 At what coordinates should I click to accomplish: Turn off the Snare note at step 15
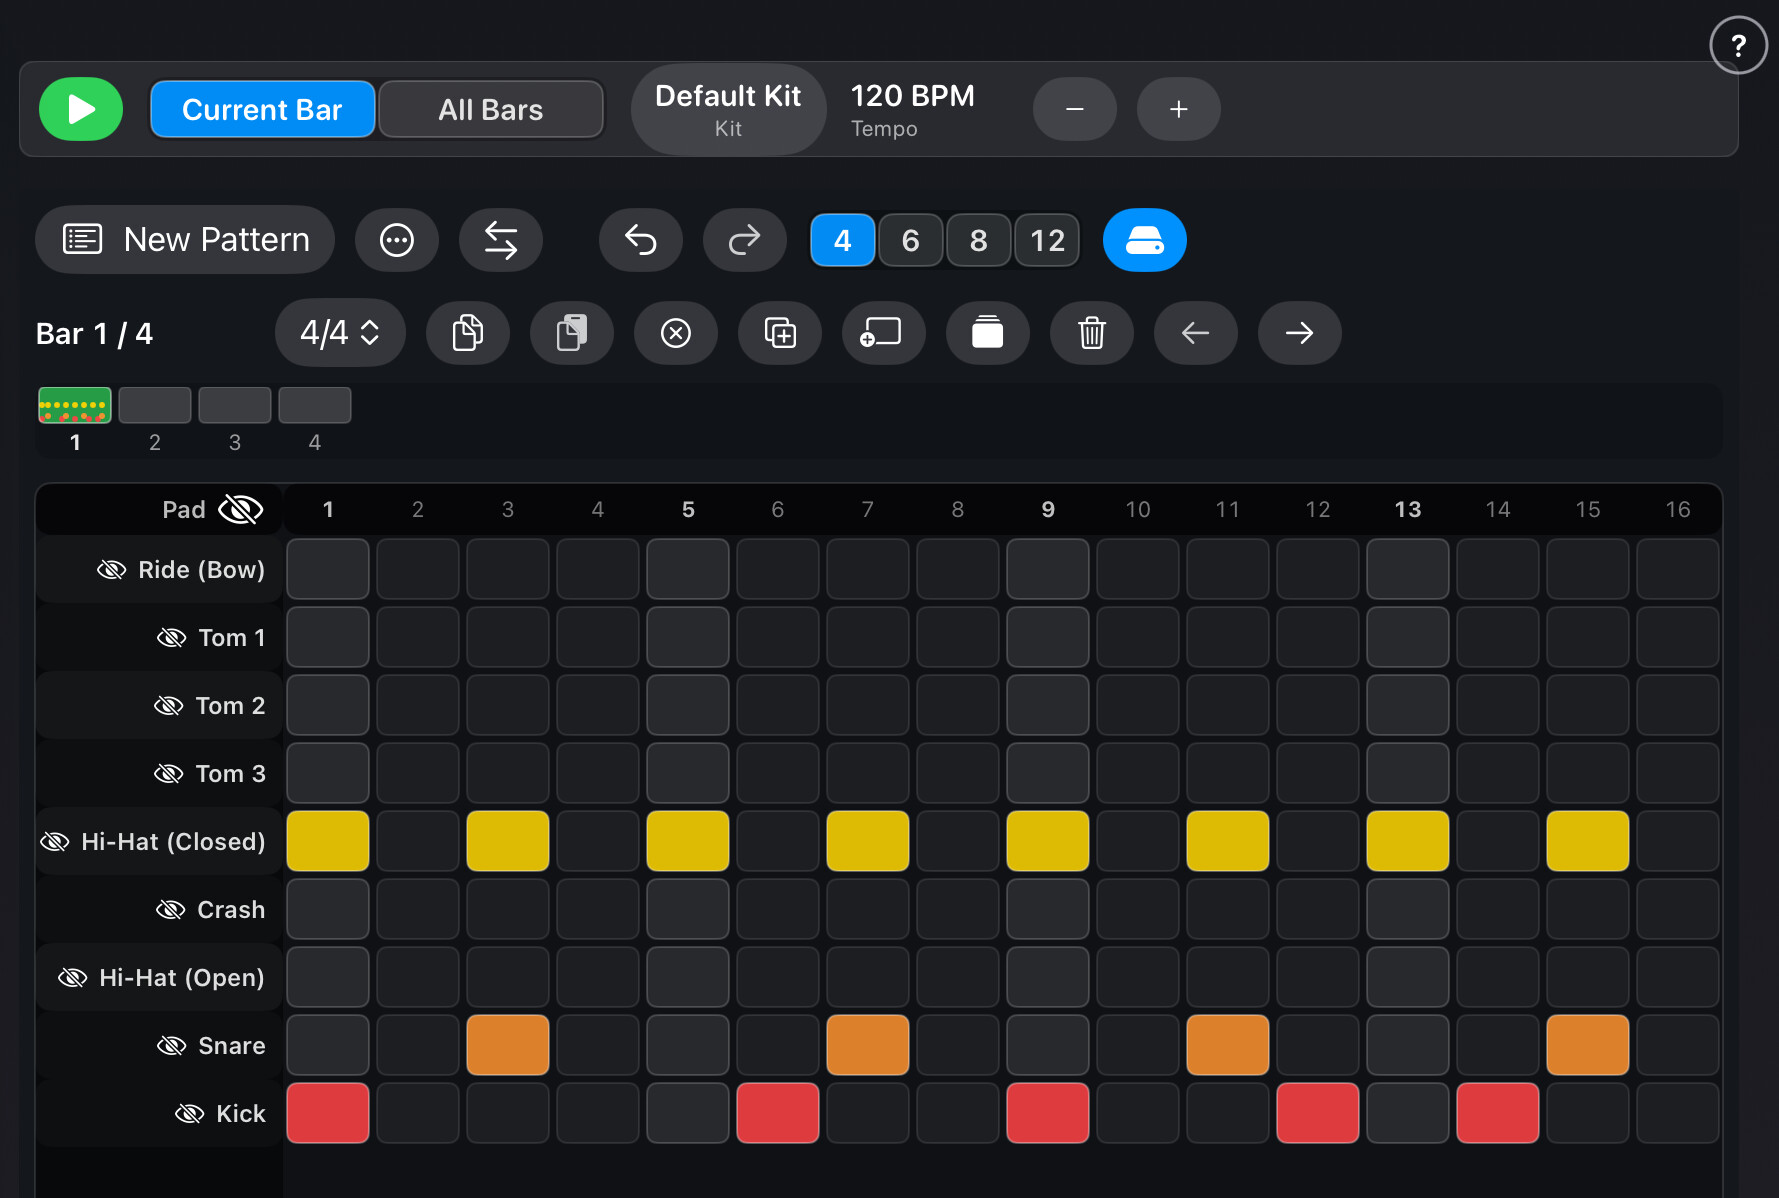click(1588, 1045)
